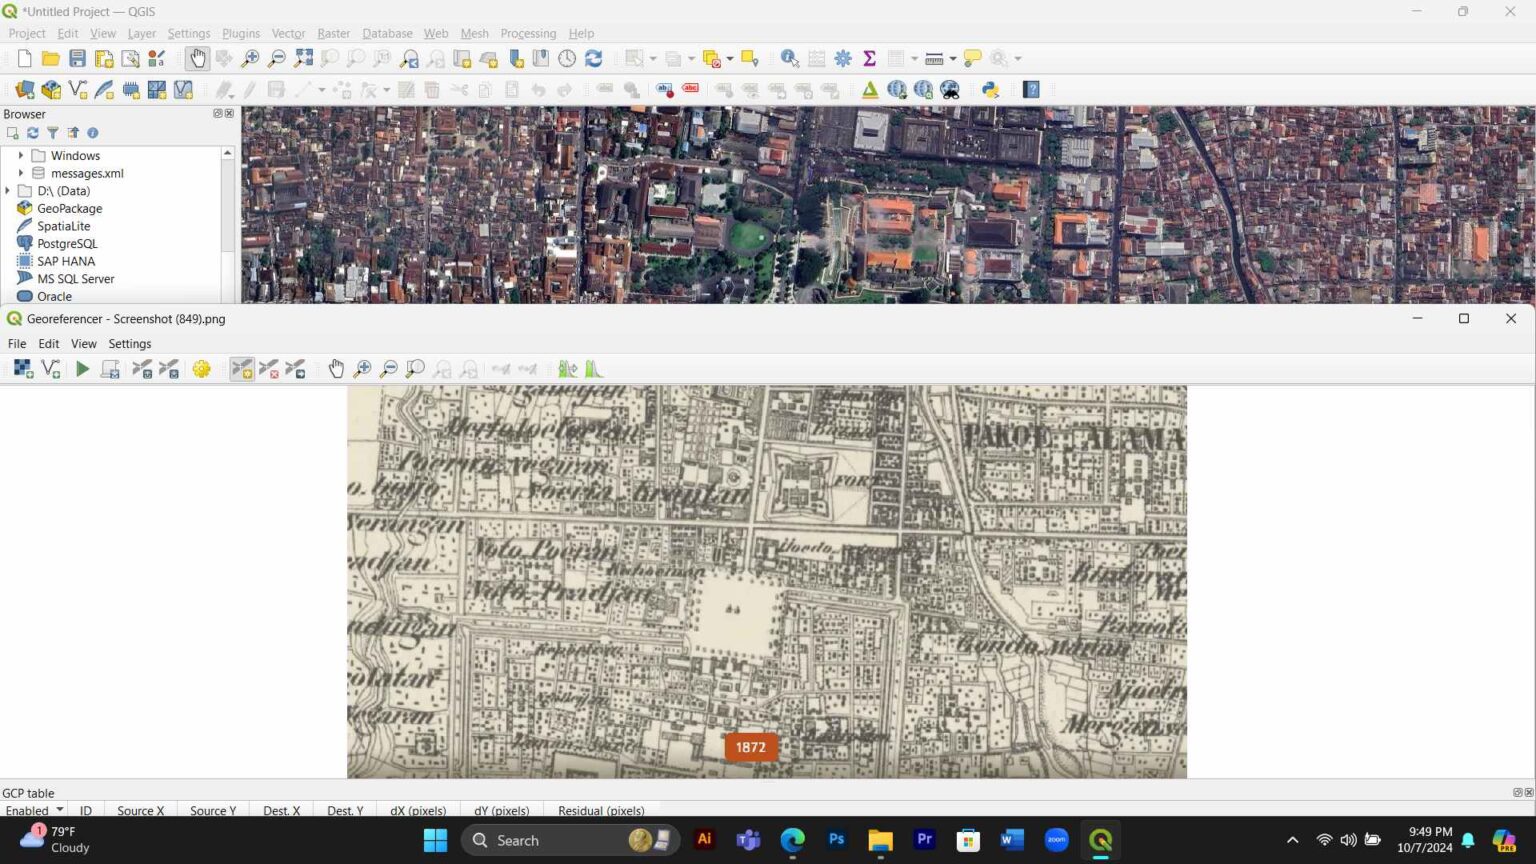
Task: Toggle the Add Point tool in Georeferencer
Action: tap(242, 369)
